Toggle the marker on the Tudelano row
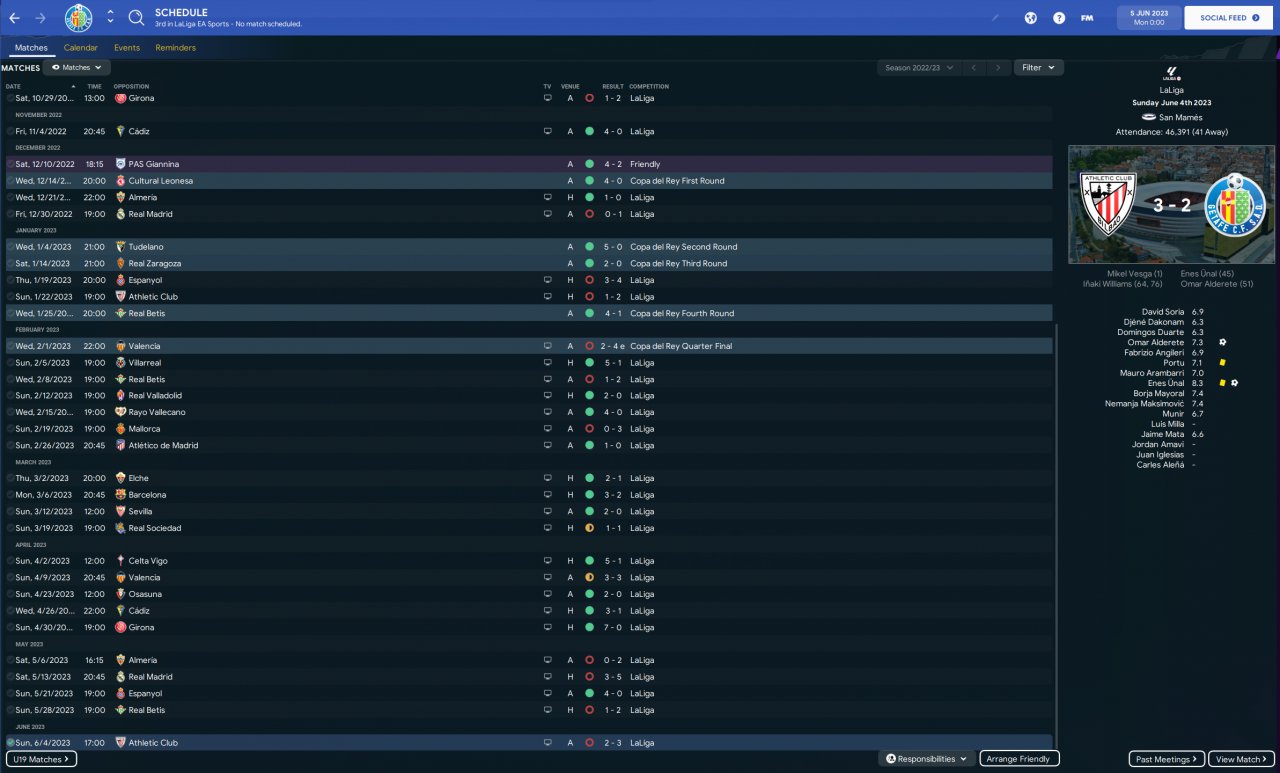 coord(10,247)
